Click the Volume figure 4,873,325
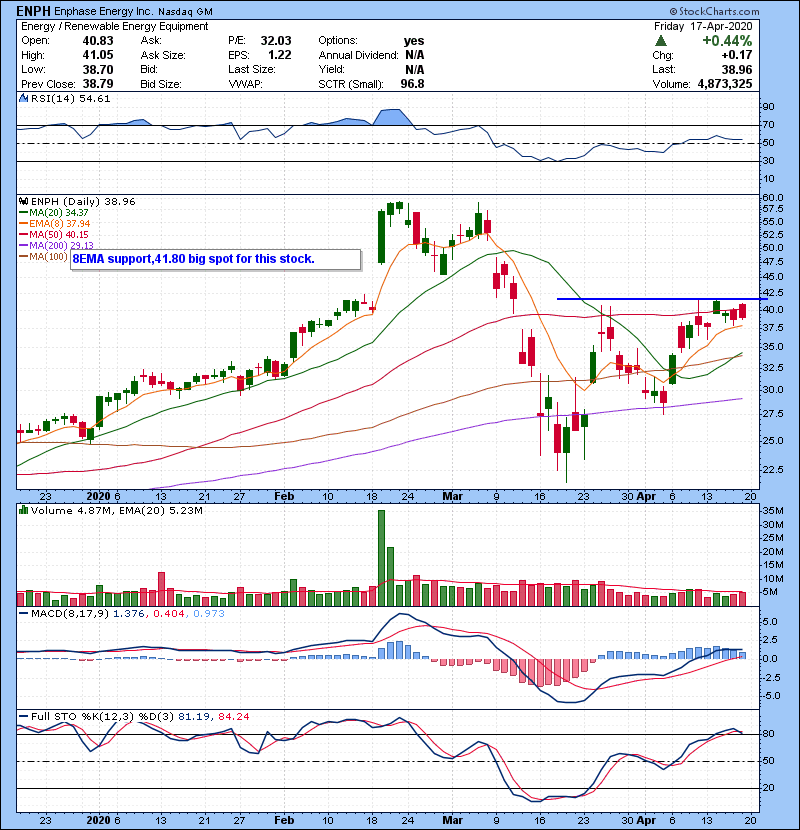This screenshot has width=800, height=830. pos(725,84)
